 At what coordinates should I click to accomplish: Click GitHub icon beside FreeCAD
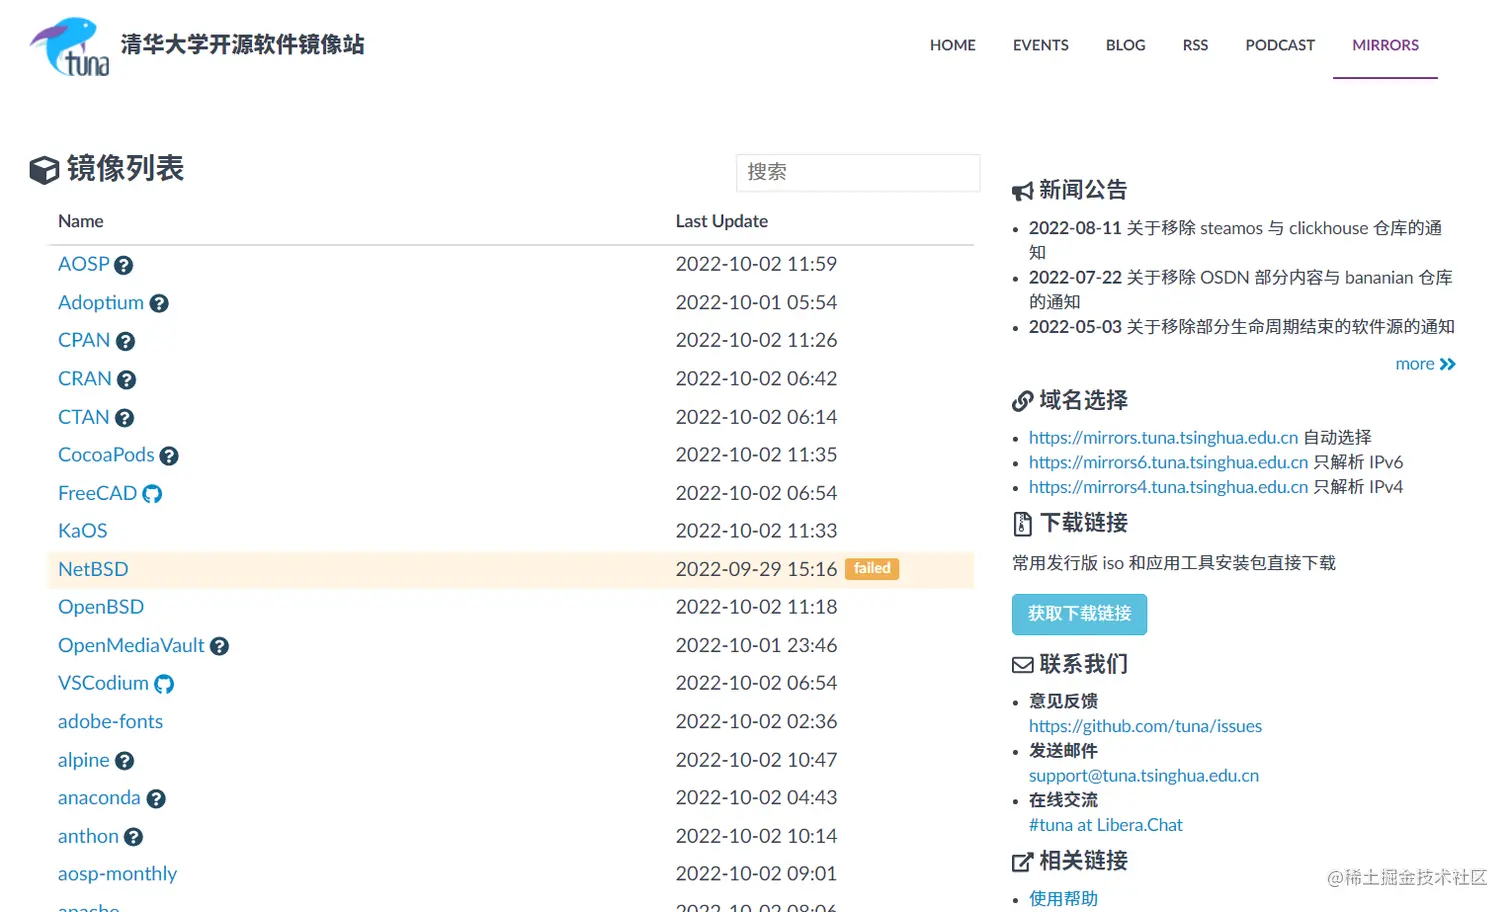click(x=152, y=494)
